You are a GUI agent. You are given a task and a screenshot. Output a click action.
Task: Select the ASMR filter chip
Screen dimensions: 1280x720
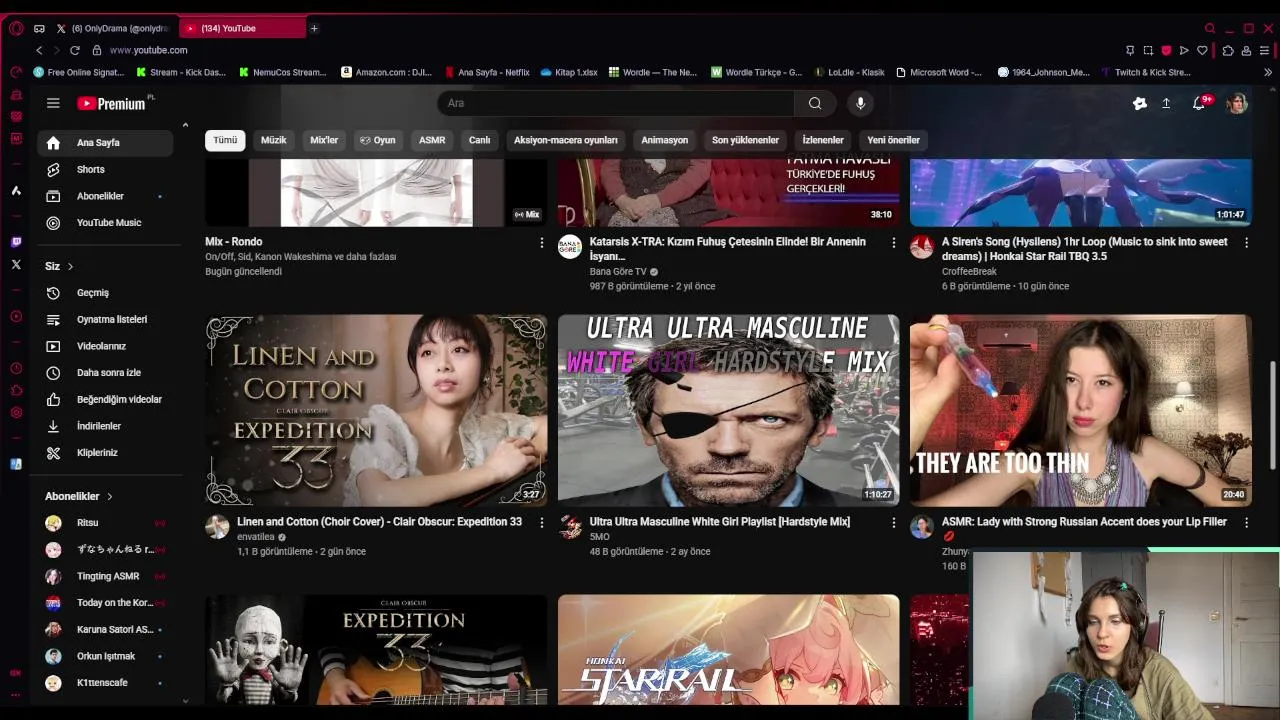432,140
